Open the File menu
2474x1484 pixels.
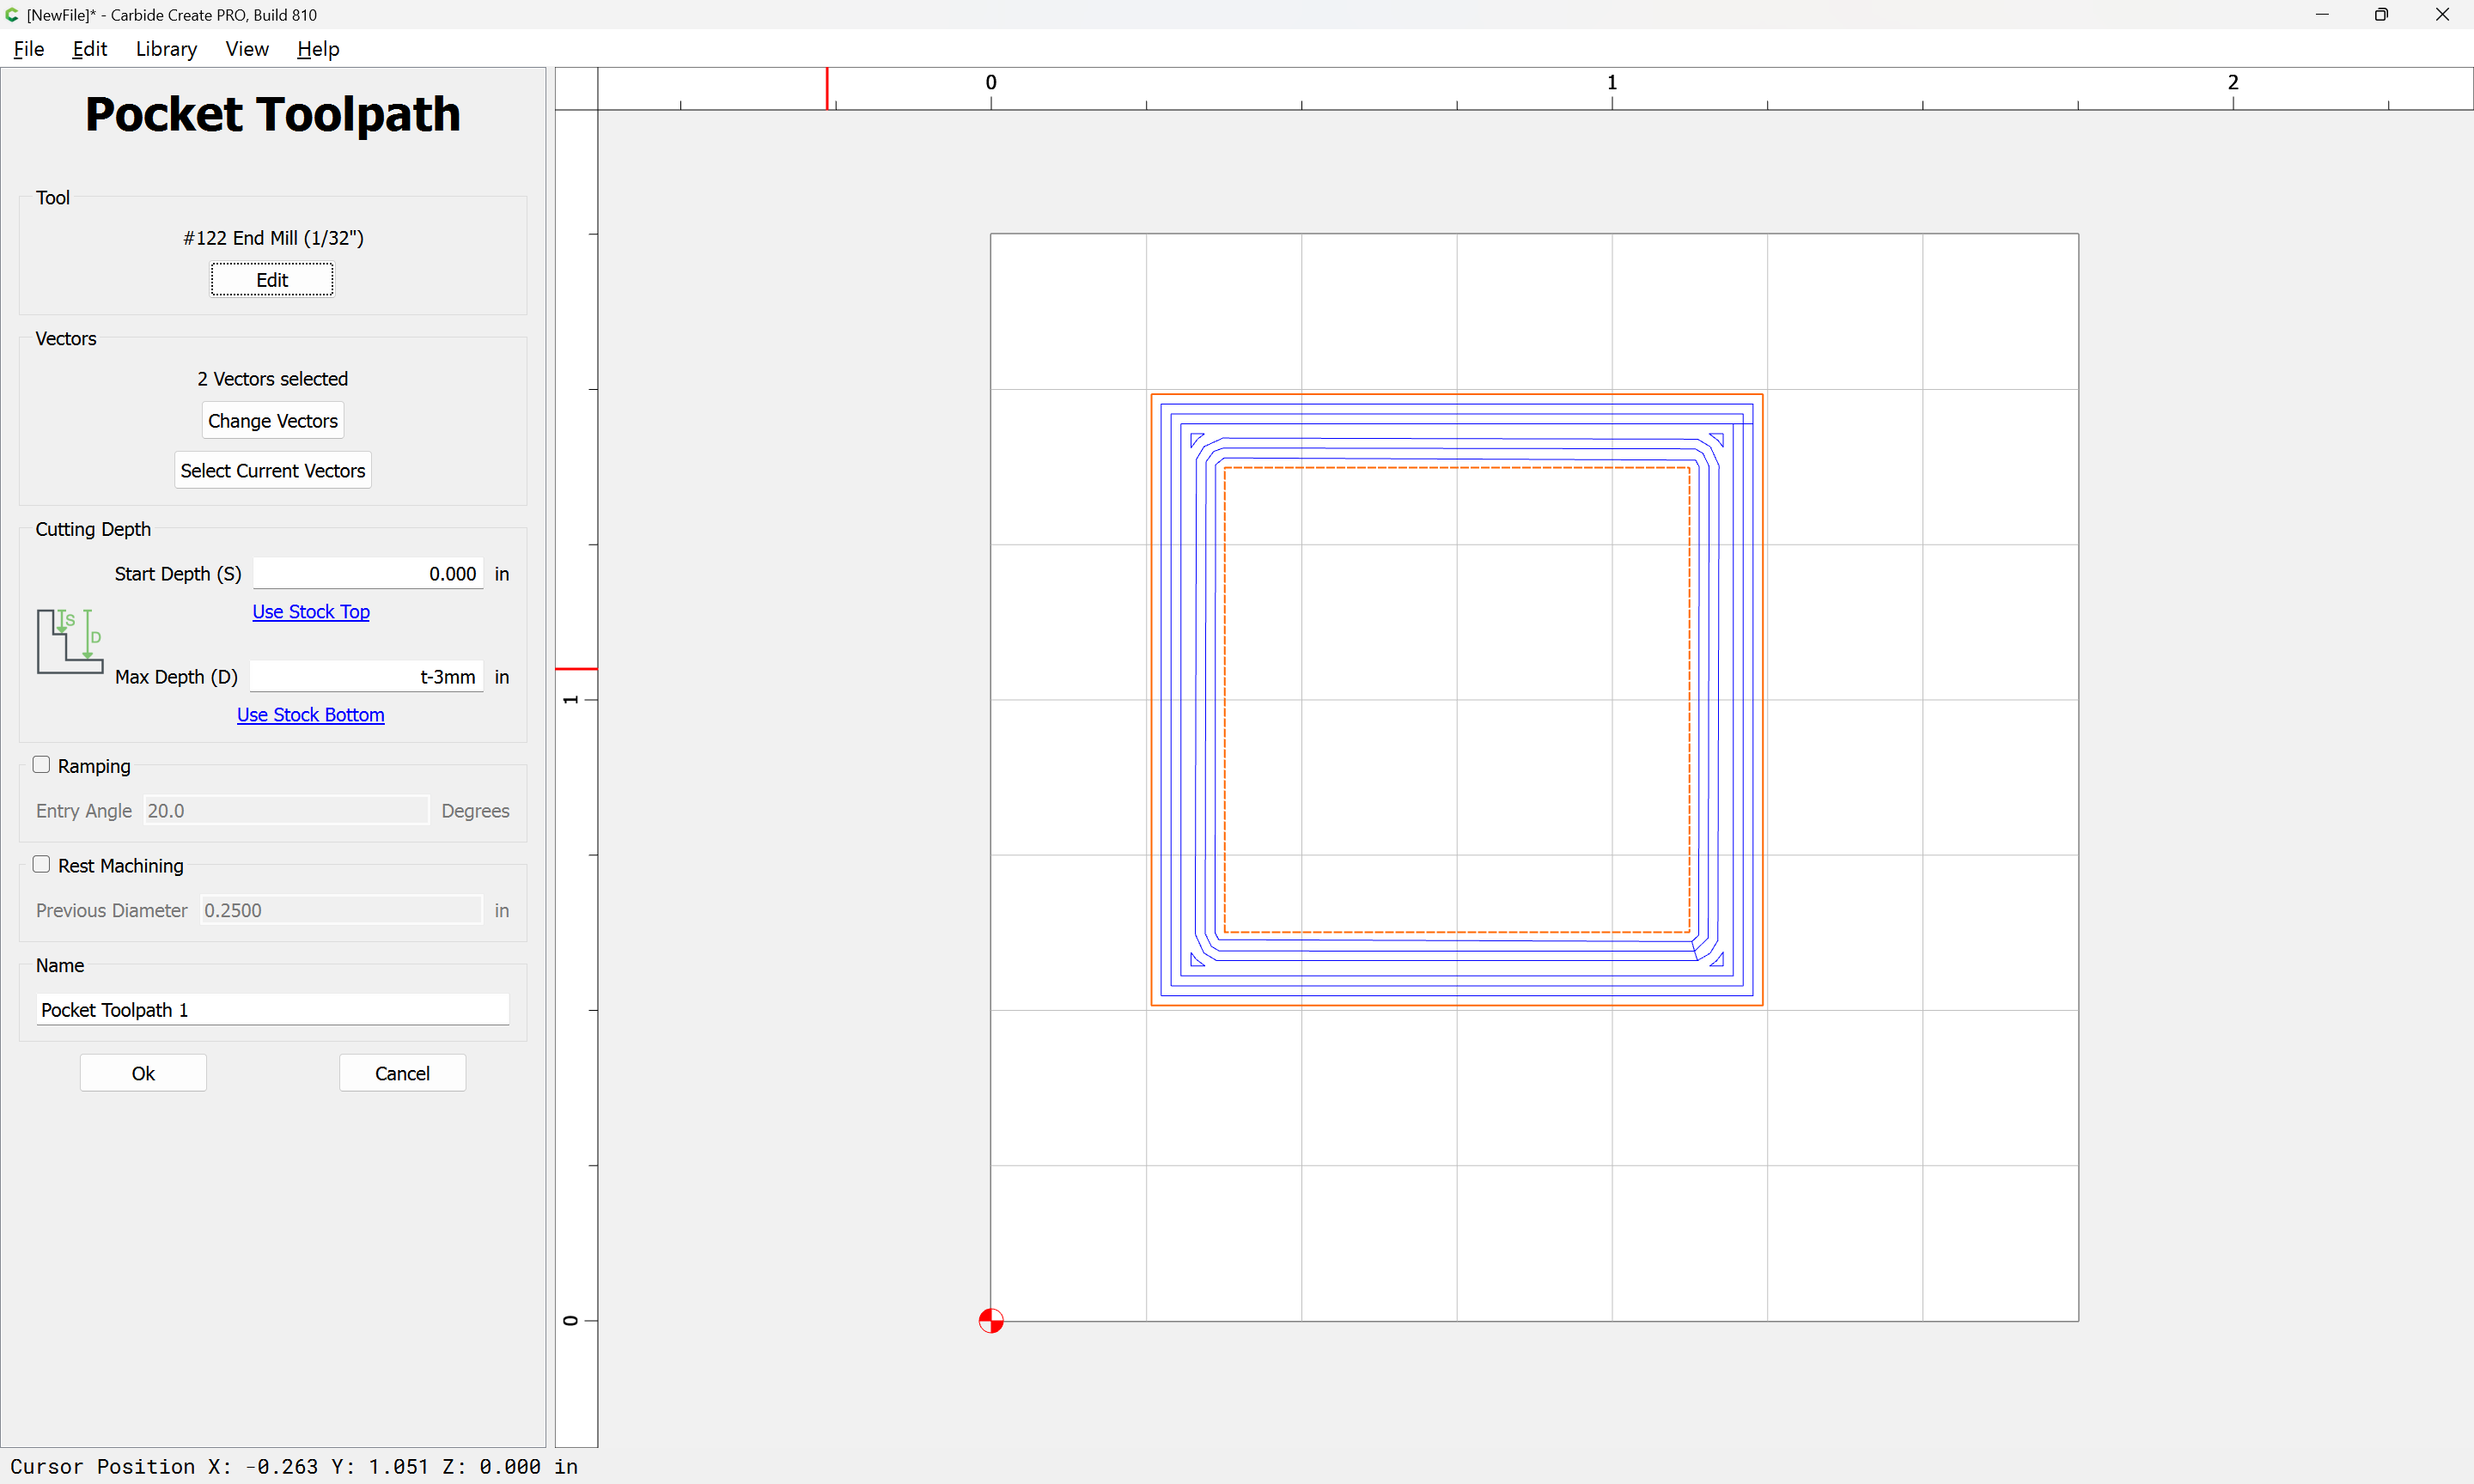[28, 49]
